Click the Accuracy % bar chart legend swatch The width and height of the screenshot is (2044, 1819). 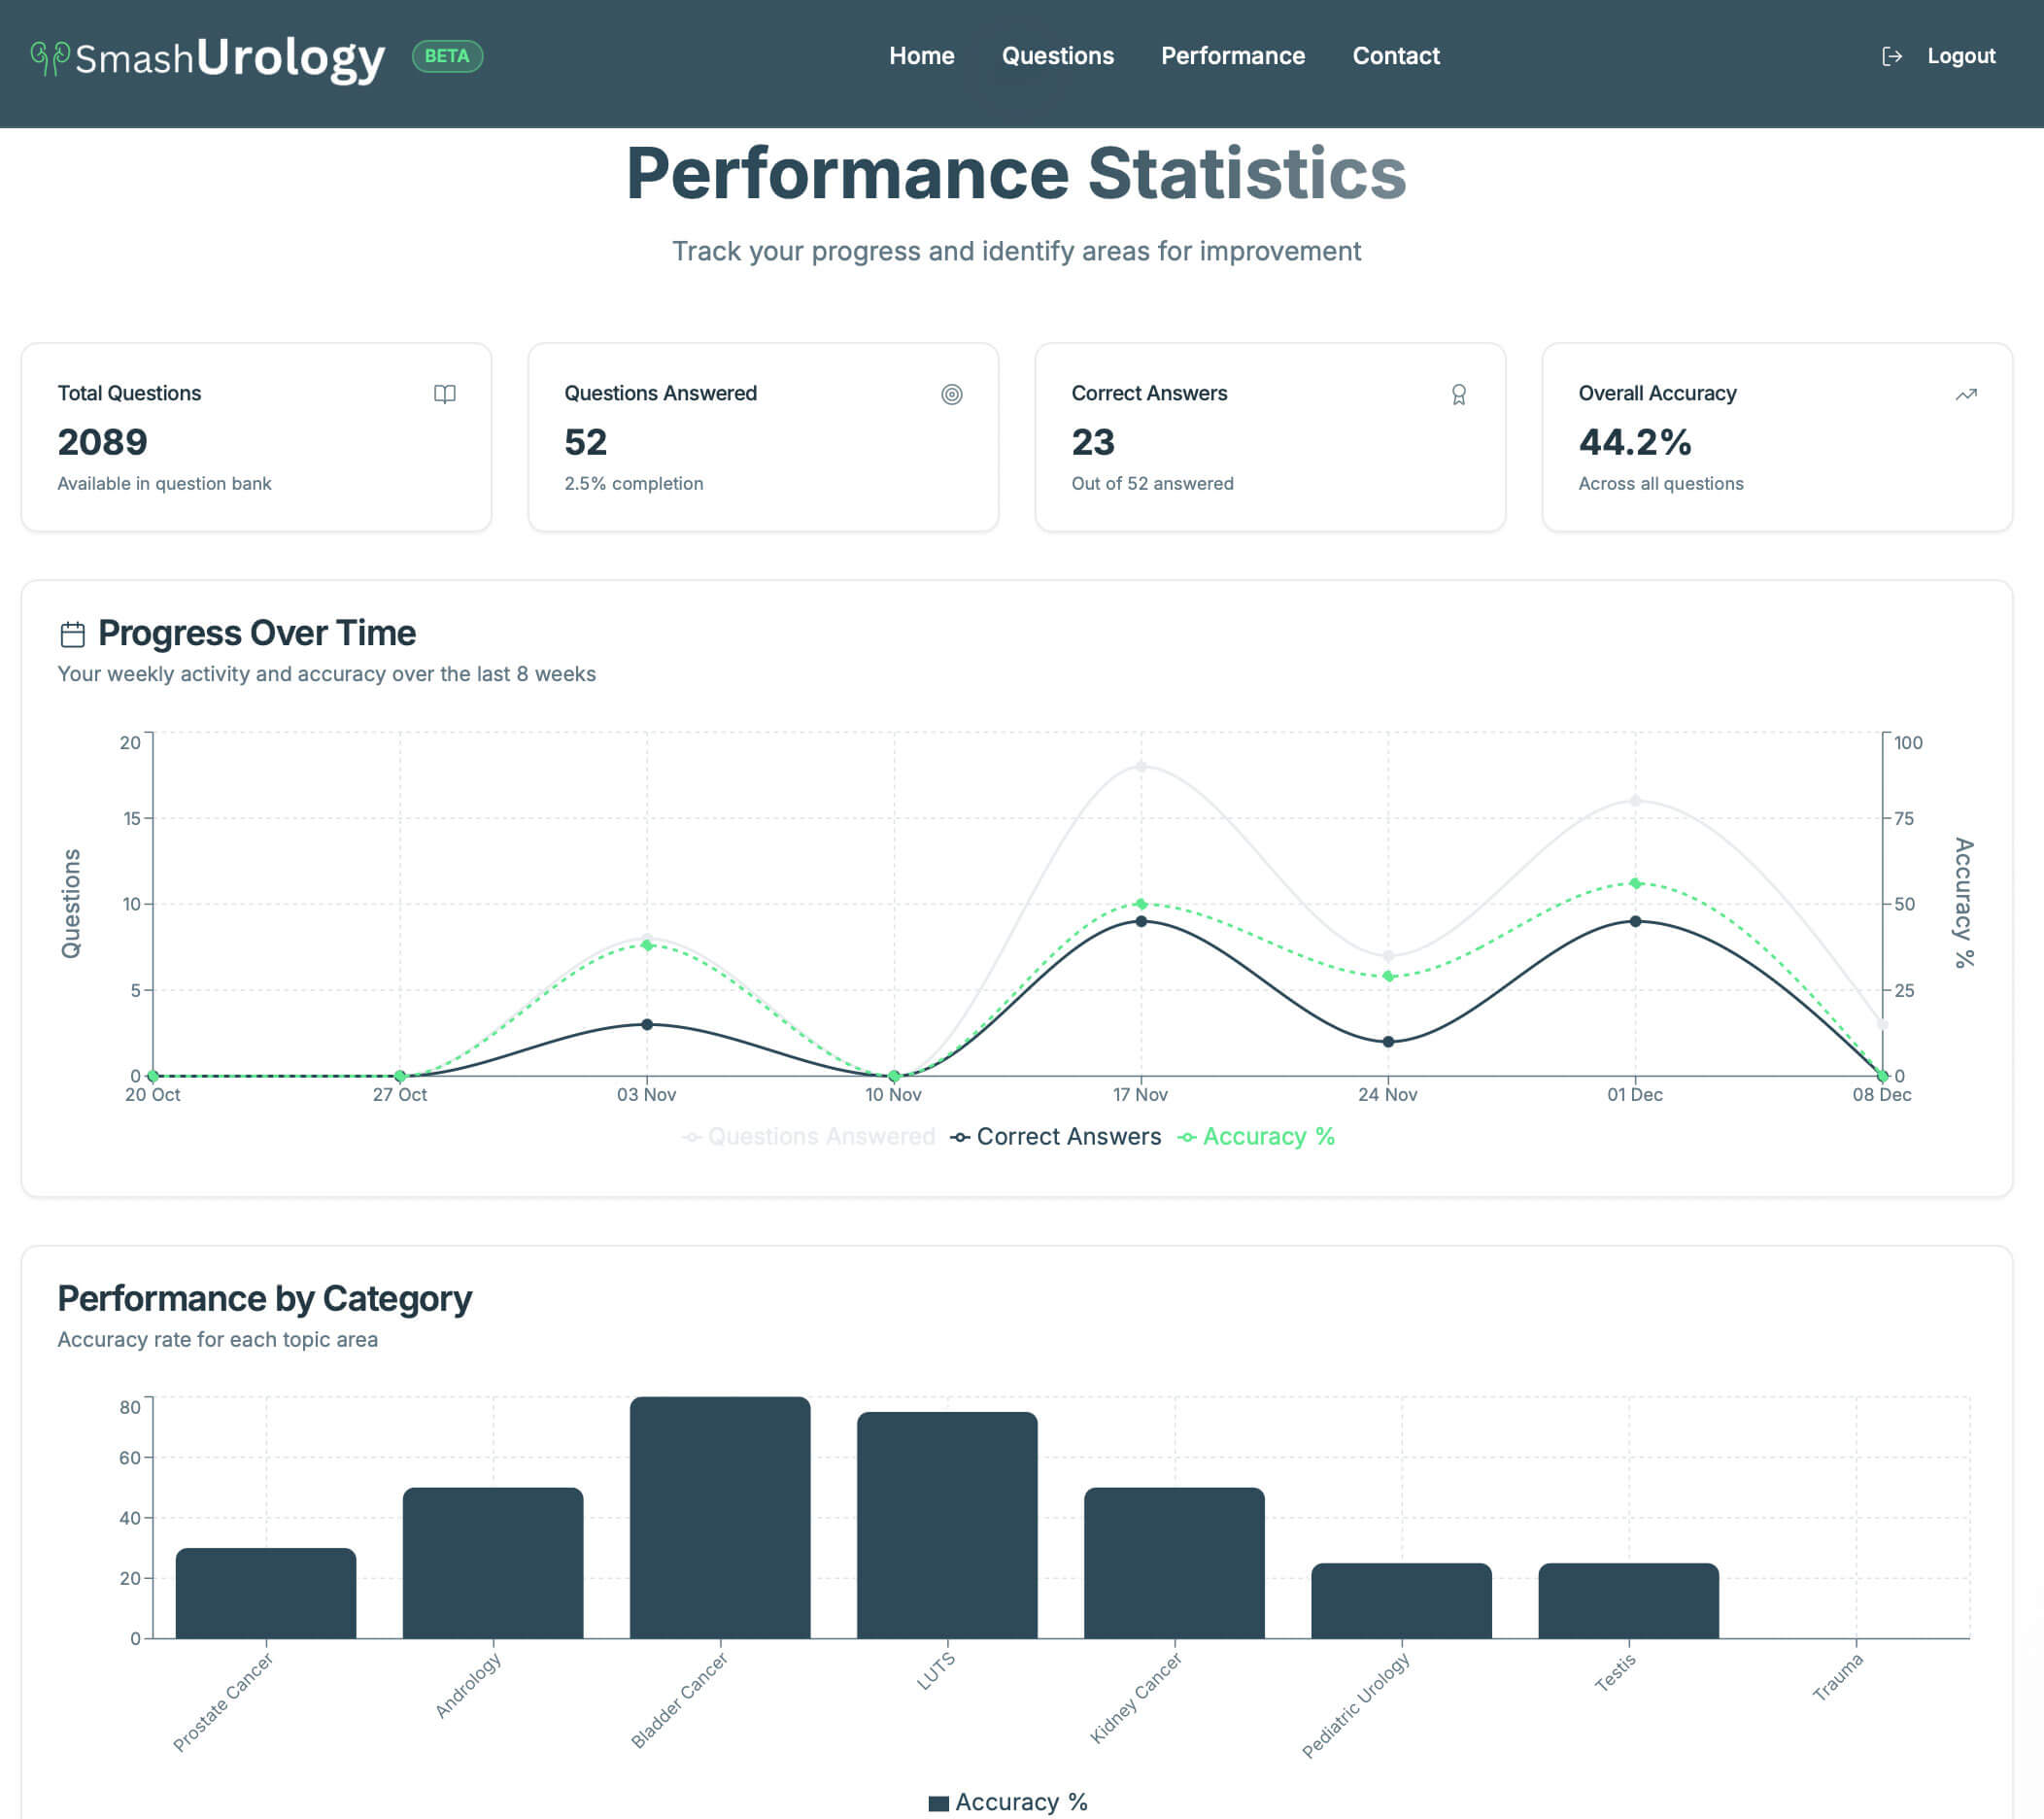tap(938, 1803)
